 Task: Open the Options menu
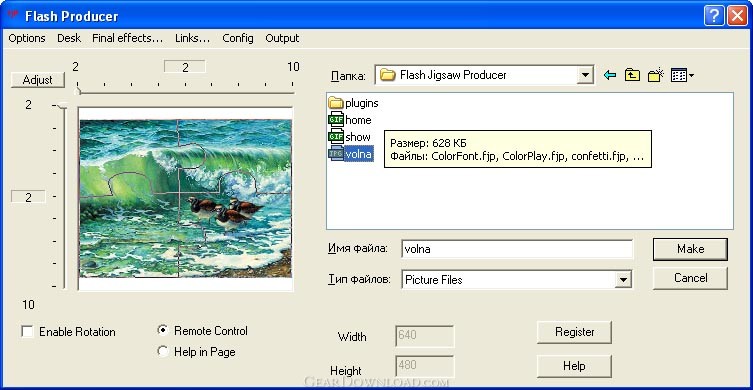click(x=27, y=38)
